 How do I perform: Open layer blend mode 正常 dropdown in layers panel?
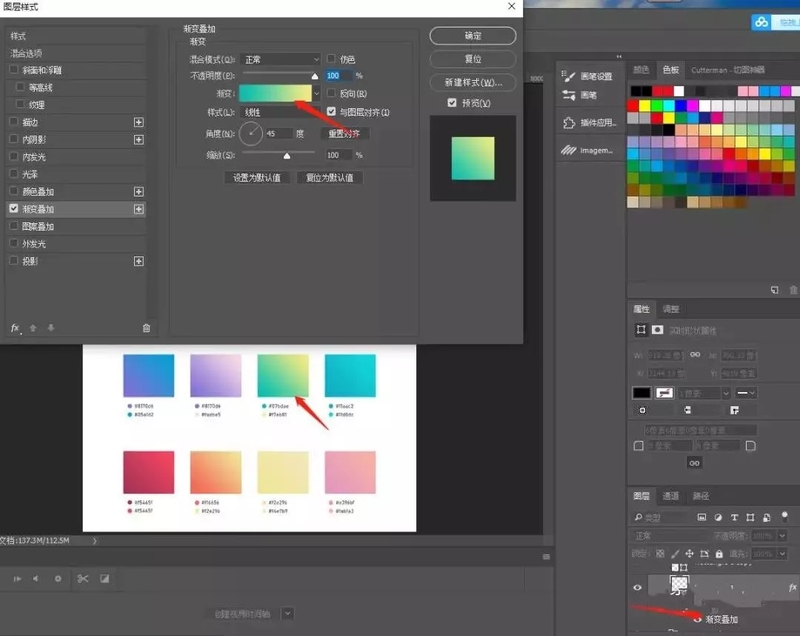(668, 536)
